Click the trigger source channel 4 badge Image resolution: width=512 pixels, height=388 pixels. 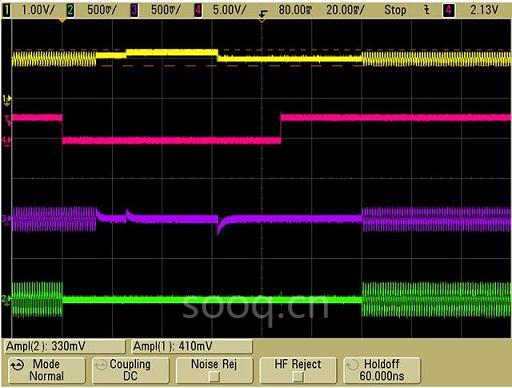(x=448, y=10)
